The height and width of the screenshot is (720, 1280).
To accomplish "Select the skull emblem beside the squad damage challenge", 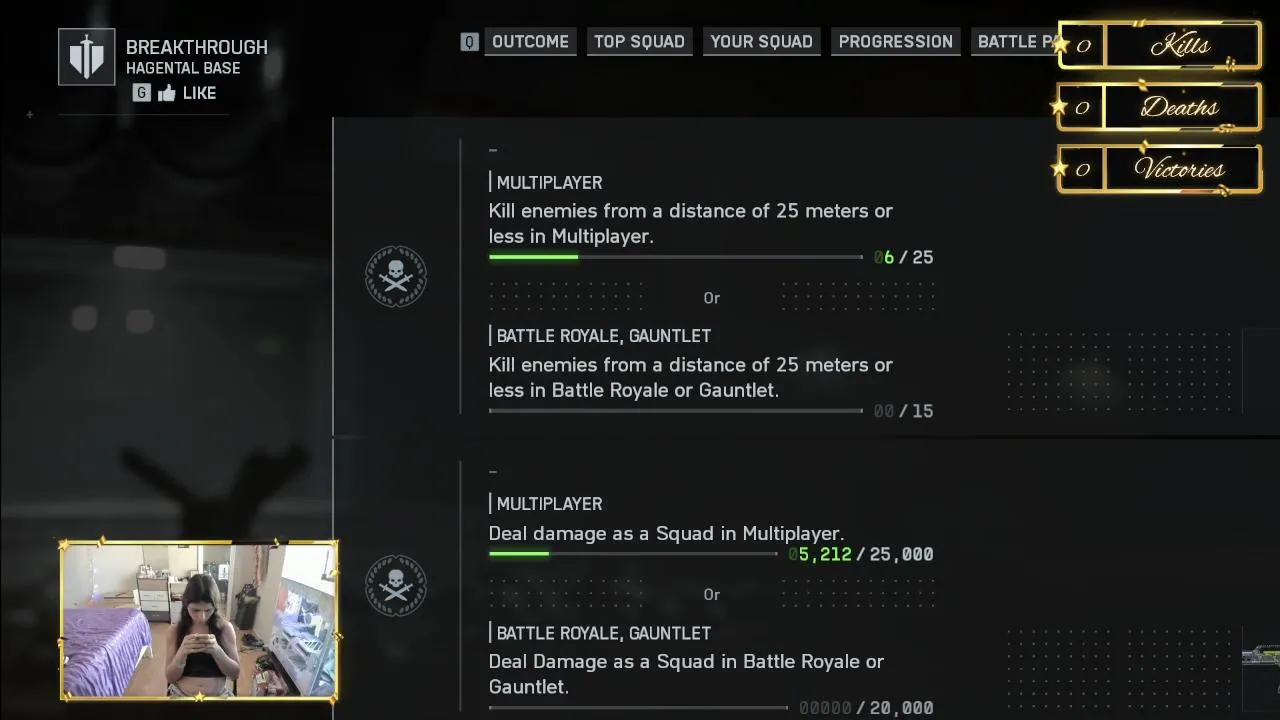I will [396, 585].
